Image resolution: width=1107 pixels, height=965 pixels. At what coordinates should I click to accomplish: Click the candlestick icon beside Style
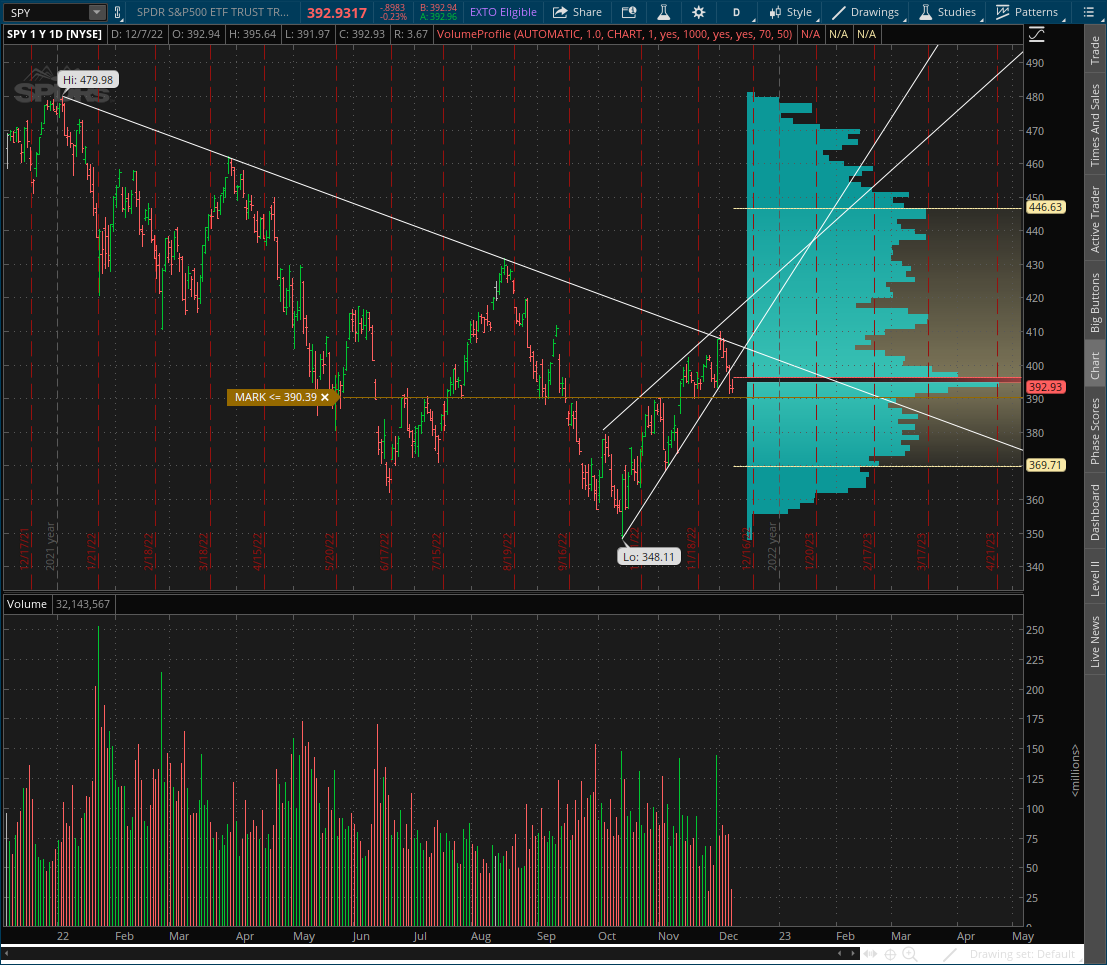[x=775, y=12]
